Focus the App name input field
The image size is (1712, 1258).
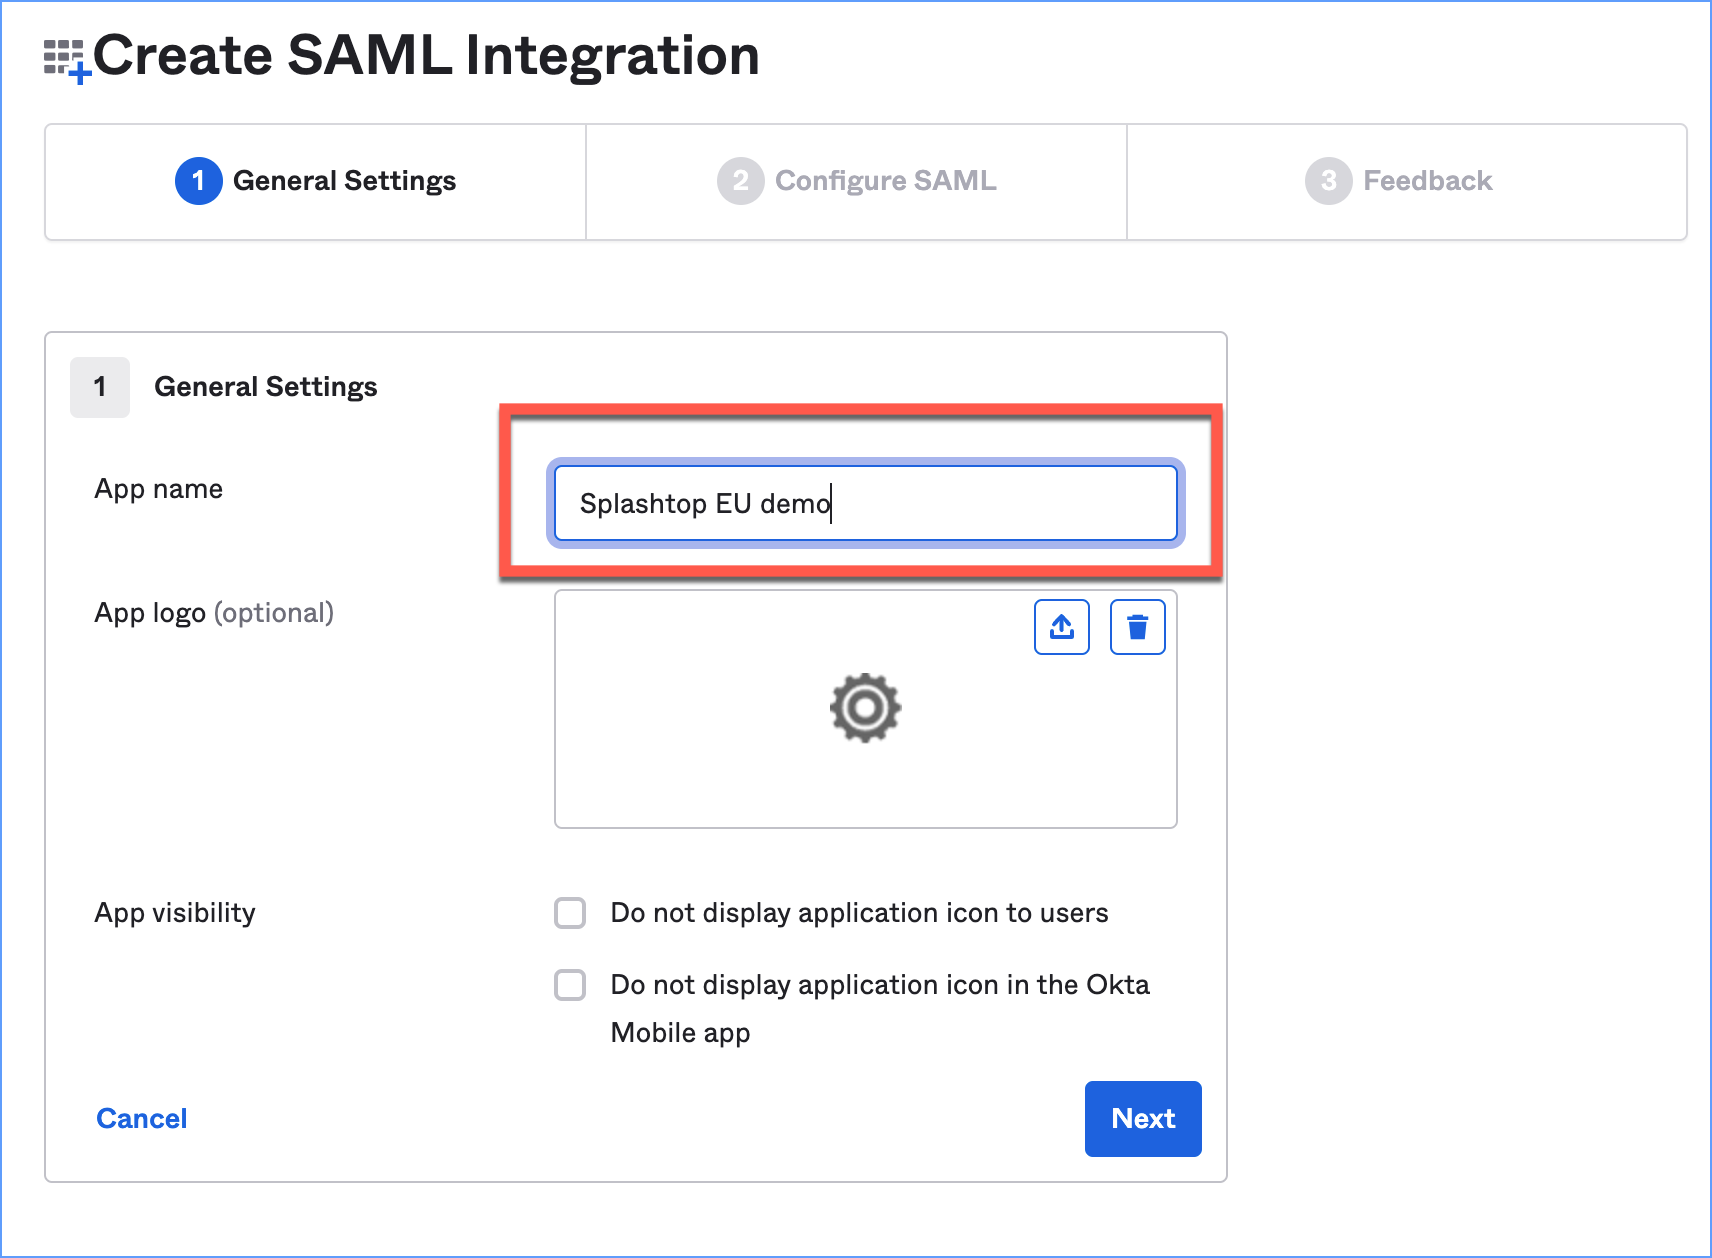[x=865, y=503]
